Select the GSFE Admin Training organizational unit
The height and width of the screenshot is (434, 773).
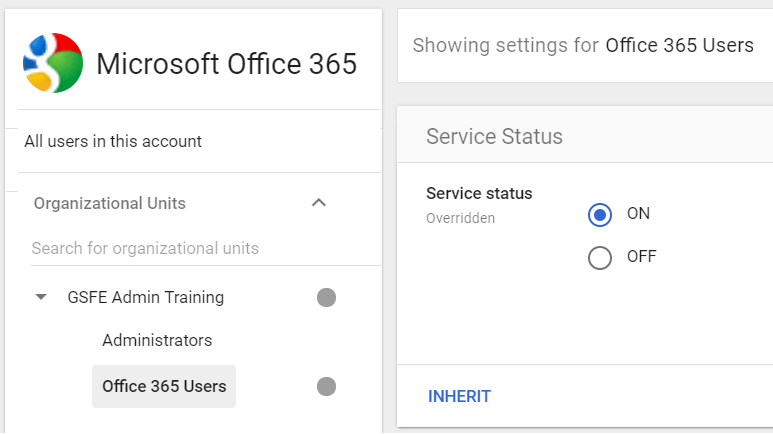tap(146, 297)
